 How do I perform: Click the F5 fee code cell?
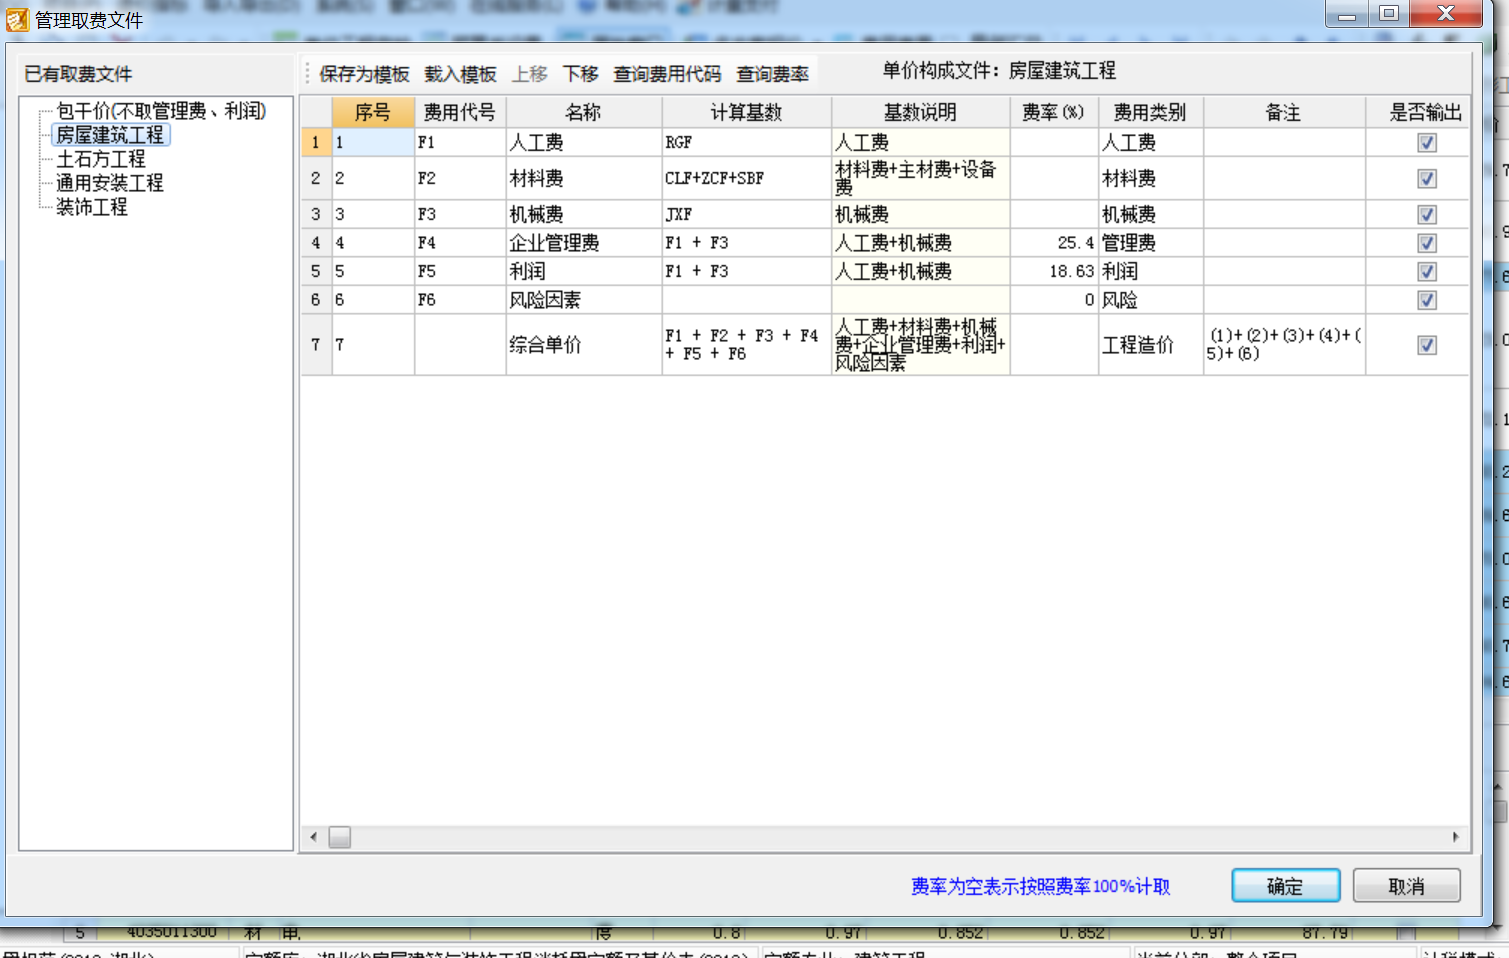(x=460, y=271)
